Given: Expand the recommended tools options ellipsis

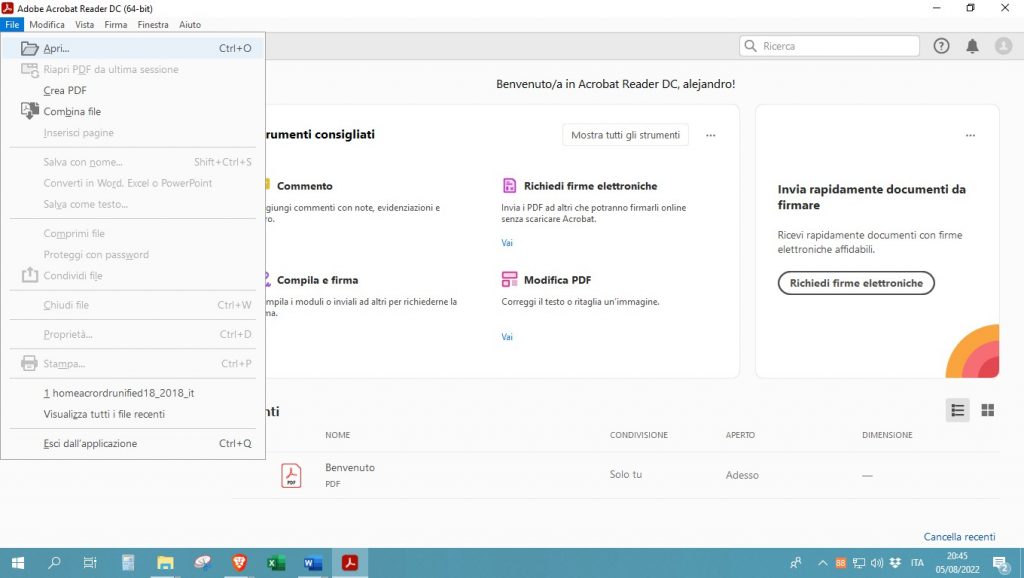Looking at the screenshot, I should [x=711, y=135].
